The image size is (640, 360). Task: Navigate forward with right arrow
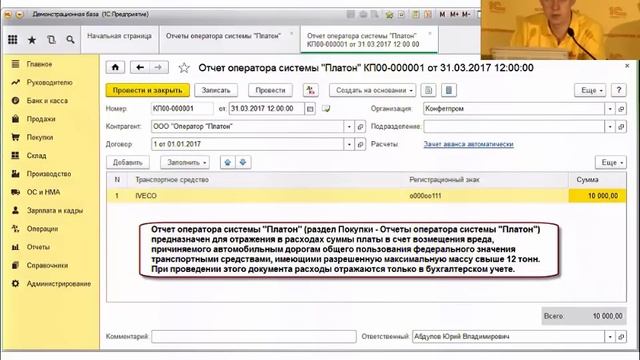[159, 67]
